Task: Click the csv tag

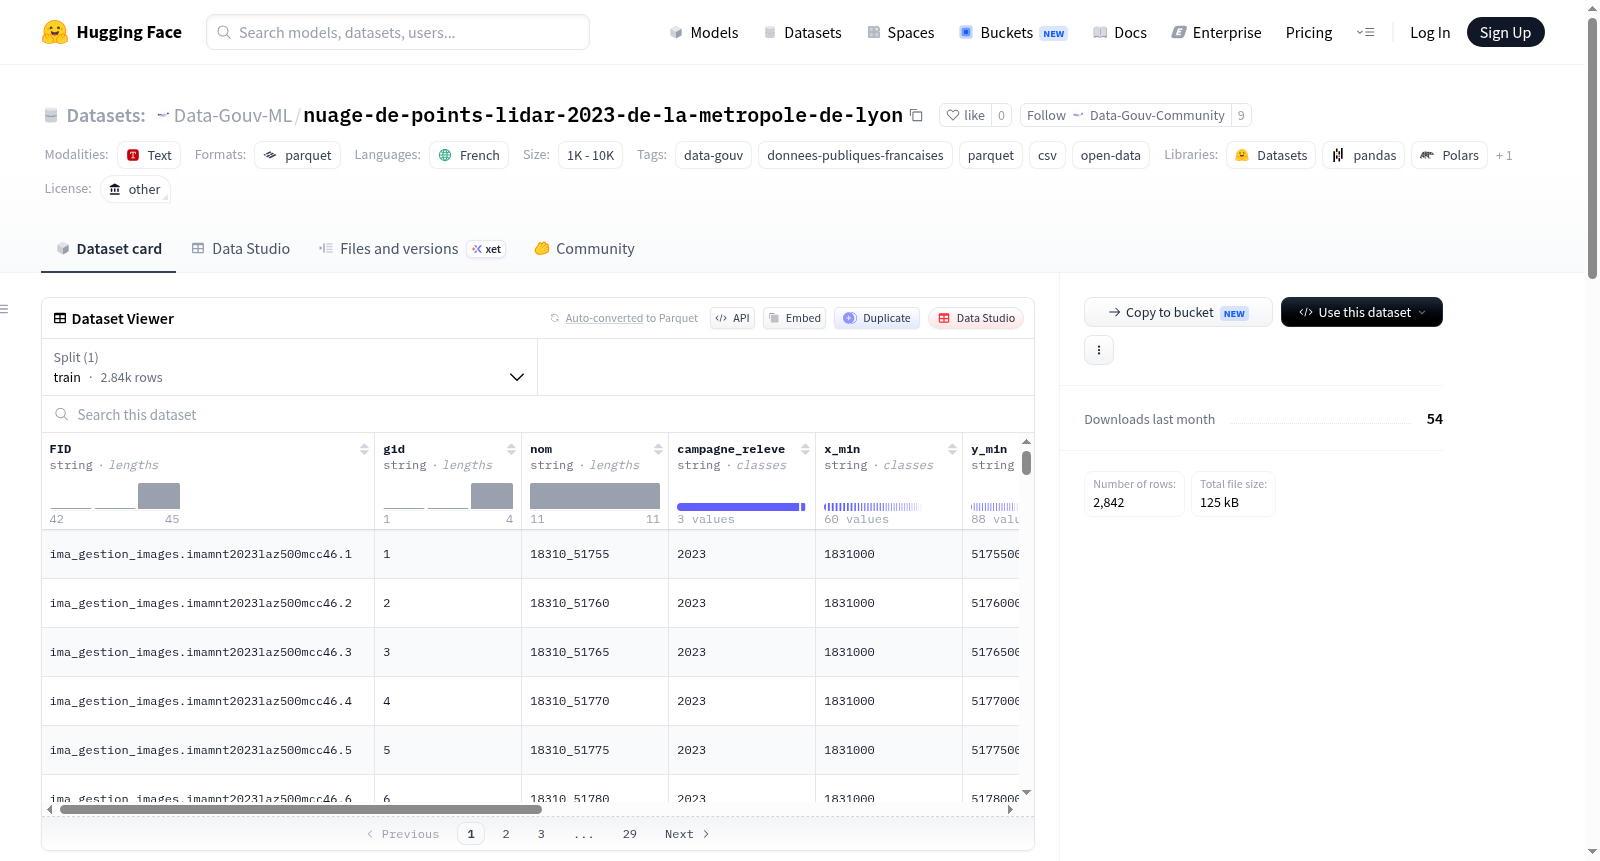Action: [x=1047, y=155]
